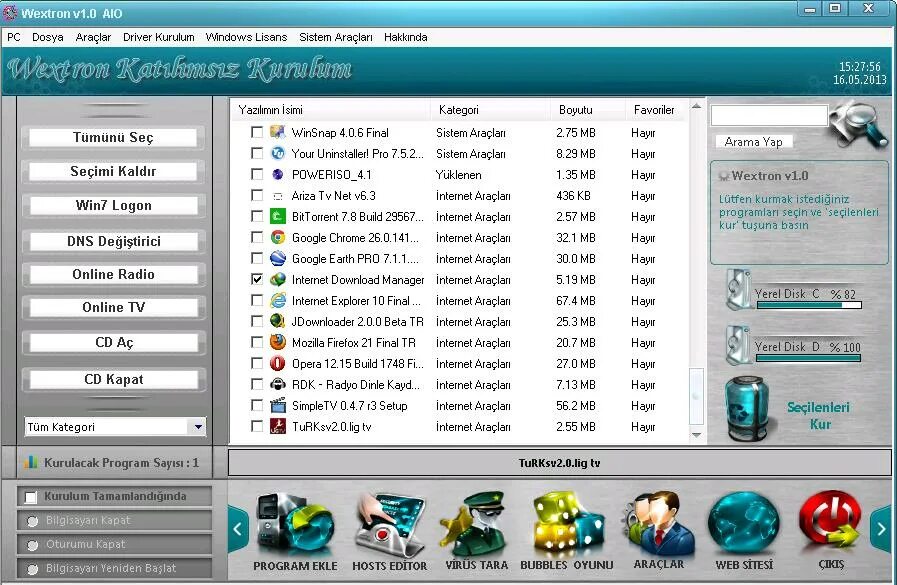Image resolution: width=897 pixels, height=585 pixels.
Task: Click the Seçimi Kaldır button
Action: click(113, 171)
